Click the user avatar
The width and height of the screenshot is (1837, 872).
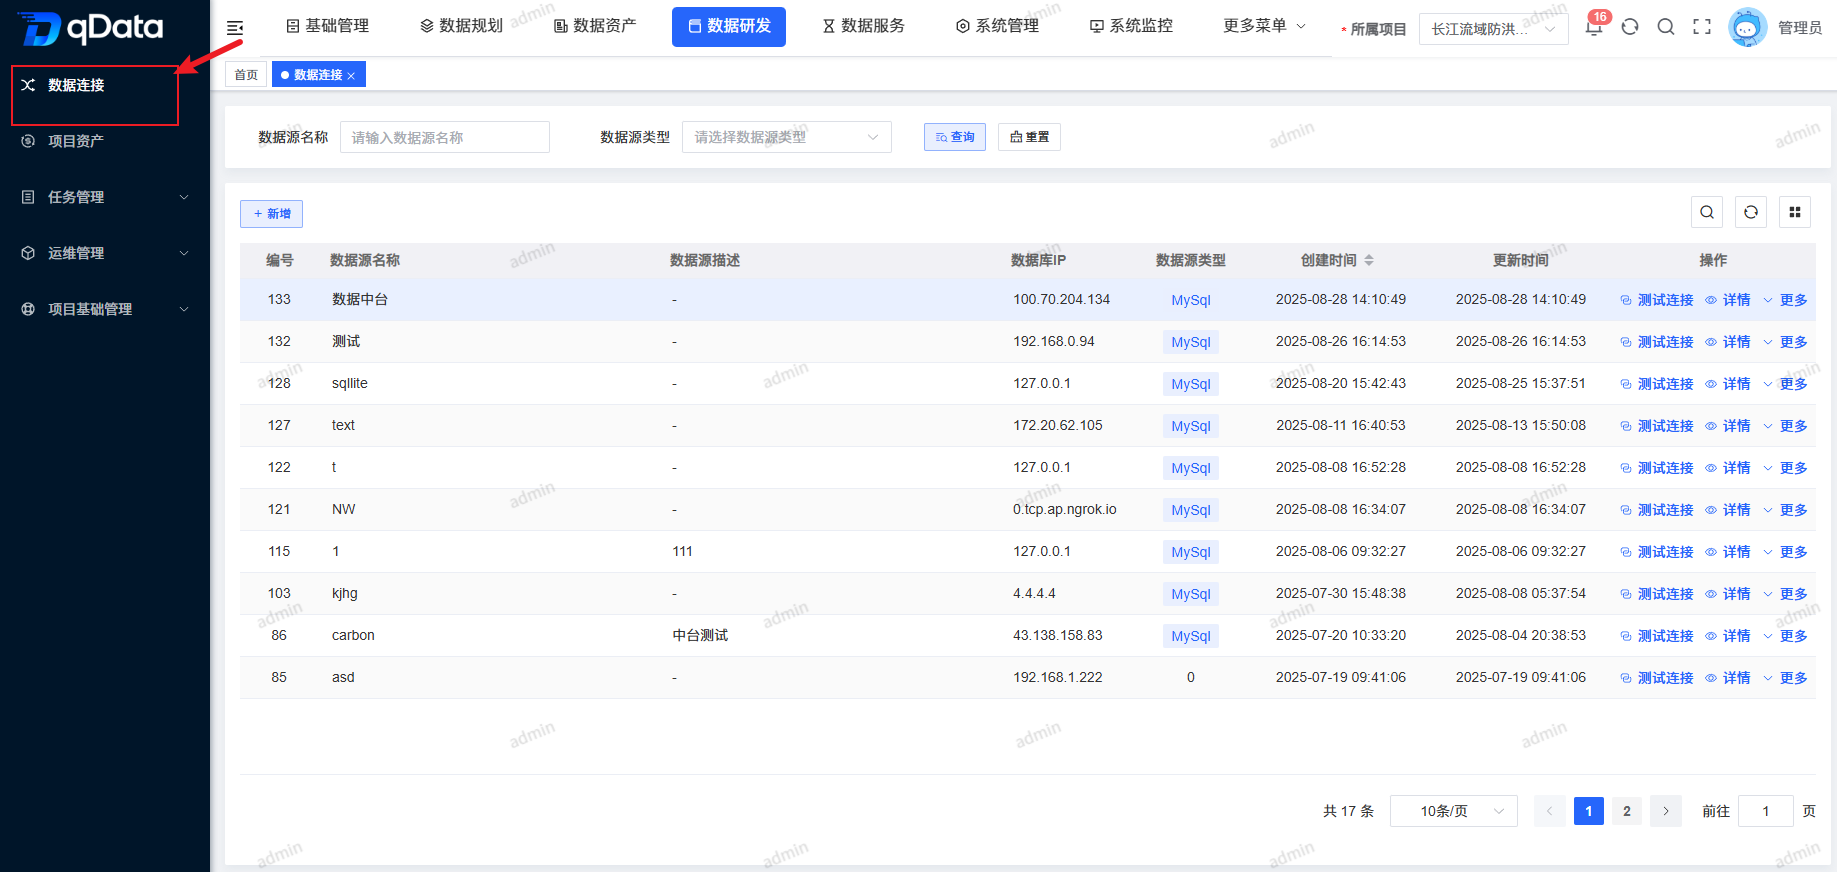tap(1747, 28)
